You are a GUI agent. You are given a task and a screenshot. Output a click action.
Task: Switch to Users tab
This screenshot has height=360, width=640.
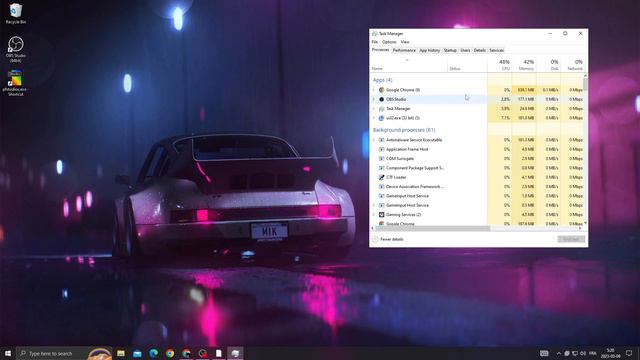point(465,50)
